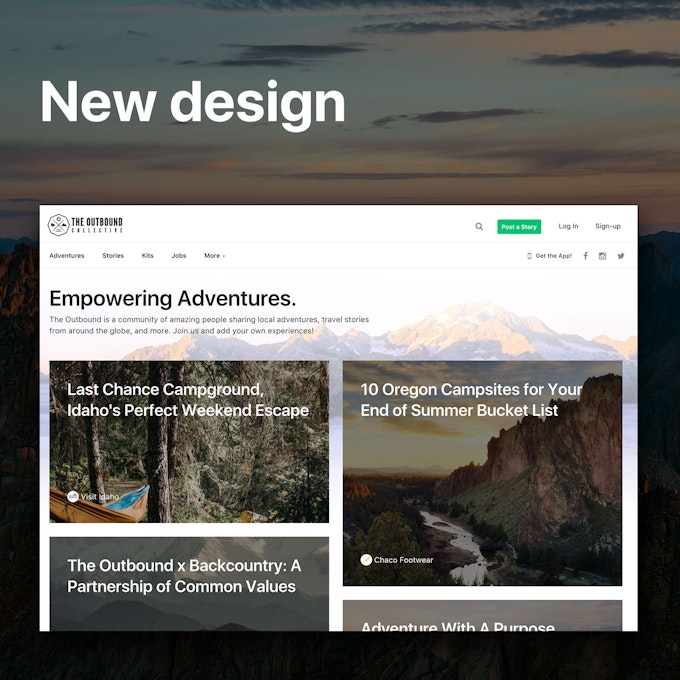680x680 pixels.
Task: Go to the Stories section
Action: [x=113, y=256]
